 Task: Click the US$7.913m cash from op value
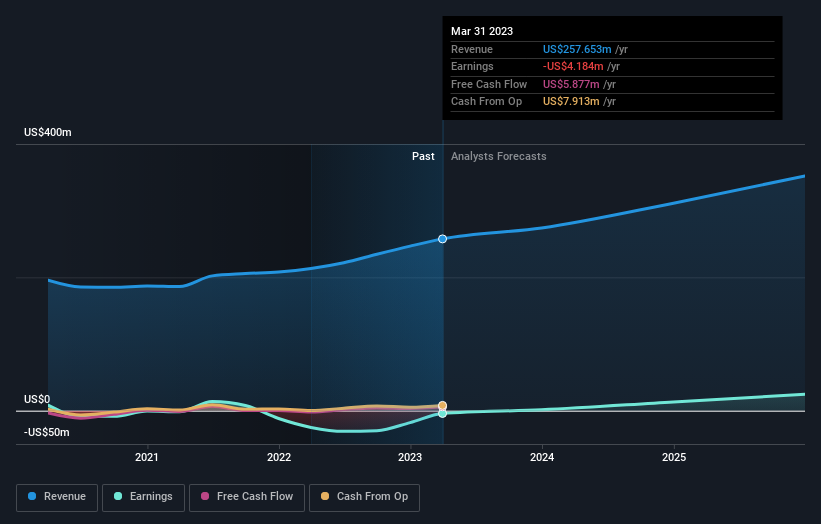coord(571,102)
